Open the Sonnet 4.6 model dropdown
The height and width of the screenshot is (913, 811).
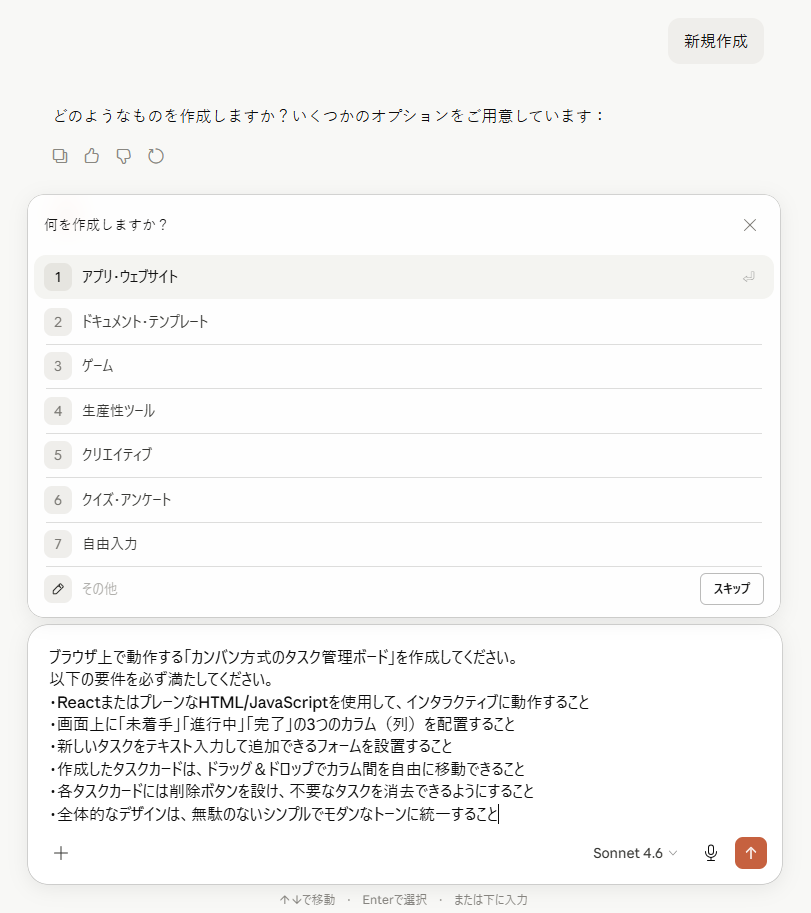click(635, 853)
